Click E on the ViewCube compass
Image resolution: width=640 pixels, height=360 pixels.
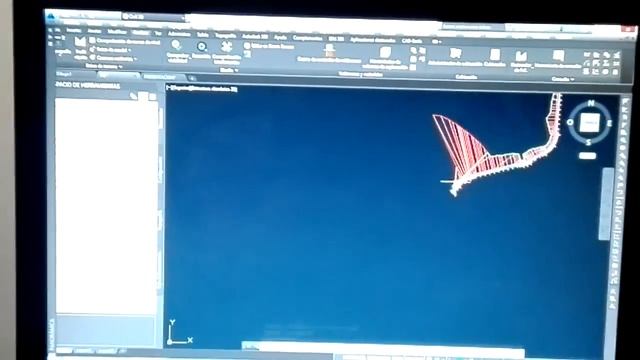[x=609, y=124]
